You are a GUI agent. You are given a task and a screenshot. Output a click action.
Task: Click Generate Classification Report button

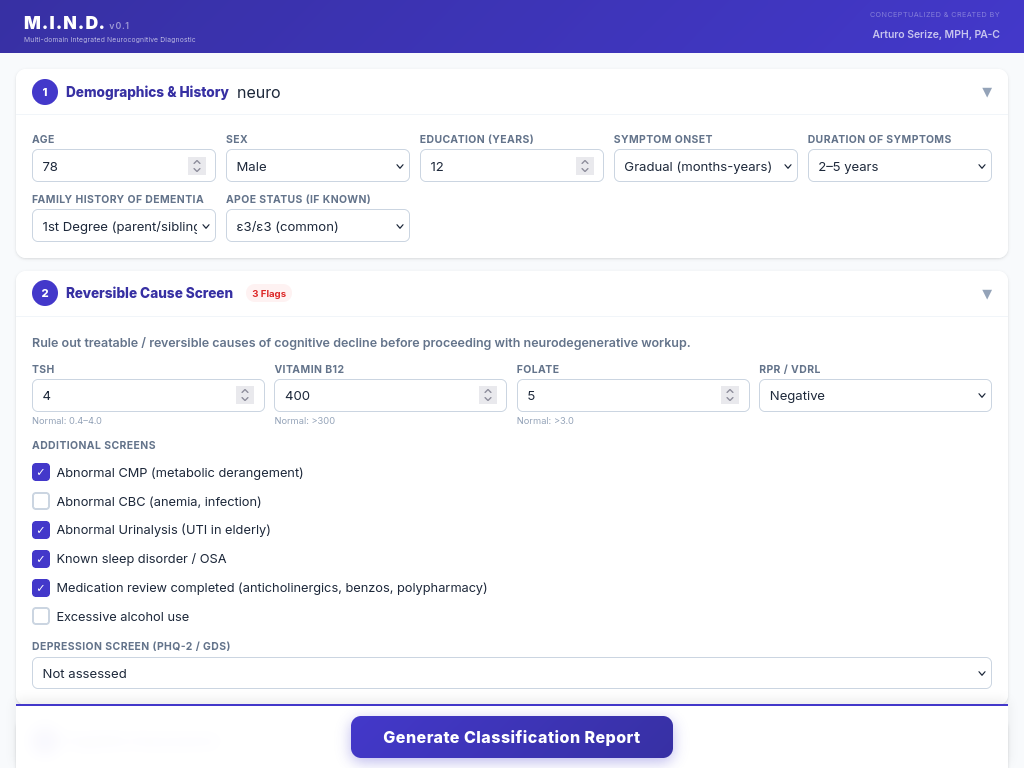511,737
